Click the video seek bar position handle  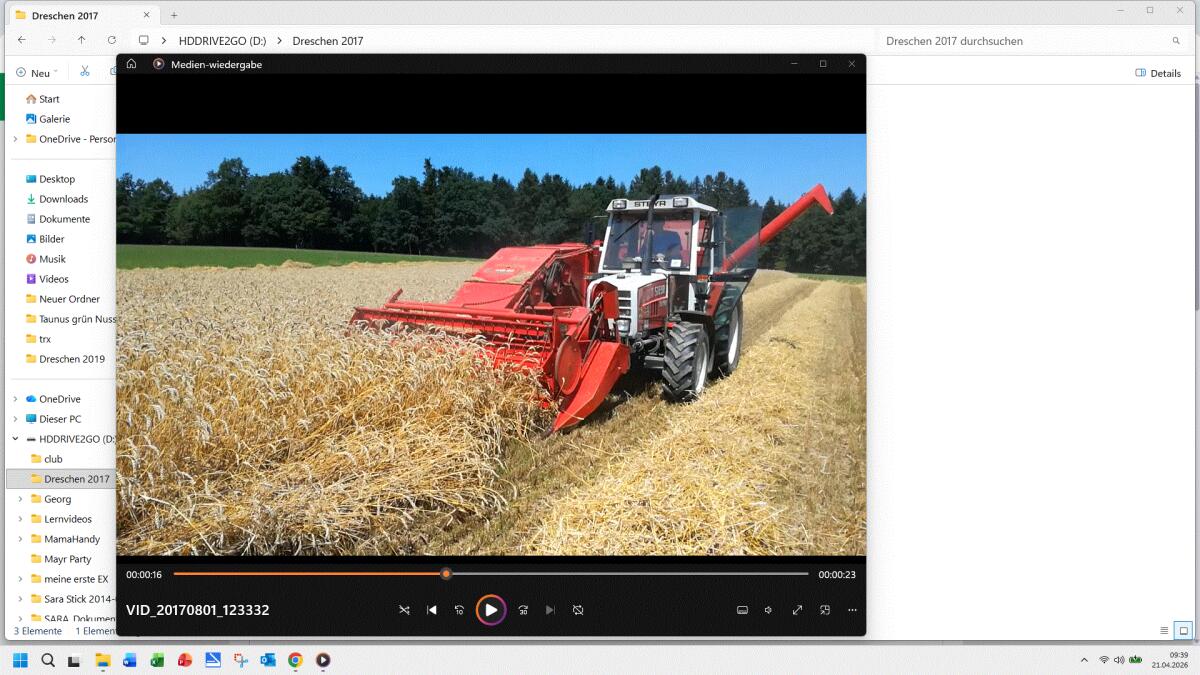click(446, 574)
